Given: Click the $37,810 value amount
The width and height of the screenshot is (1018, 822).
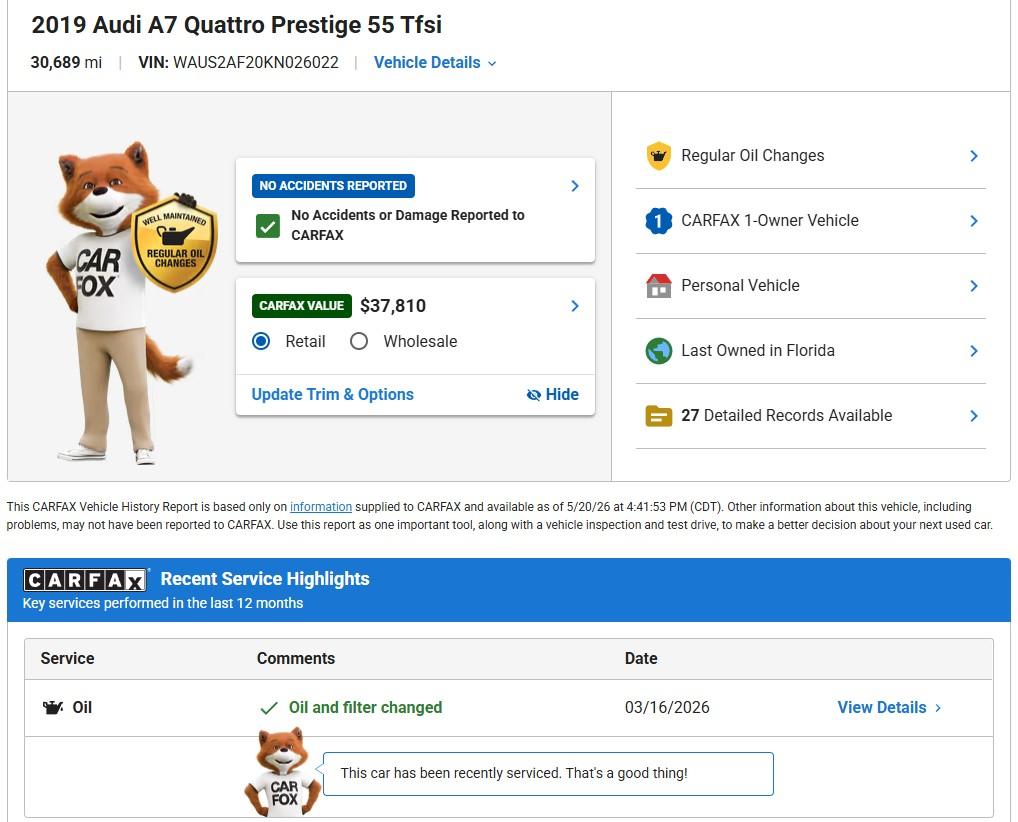Looking at the screenshot, I should click(393, 306).
